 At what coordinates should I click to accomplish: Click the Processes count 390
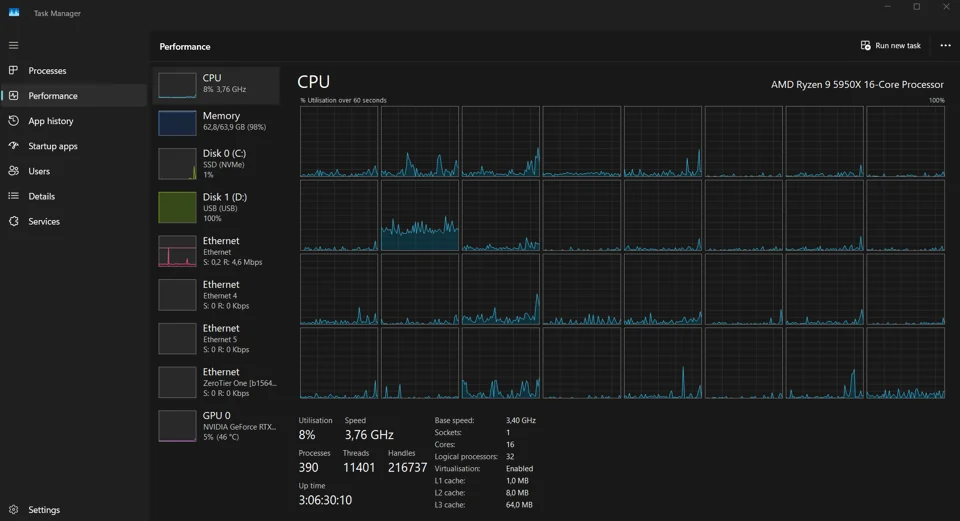[x=309, y=468]
